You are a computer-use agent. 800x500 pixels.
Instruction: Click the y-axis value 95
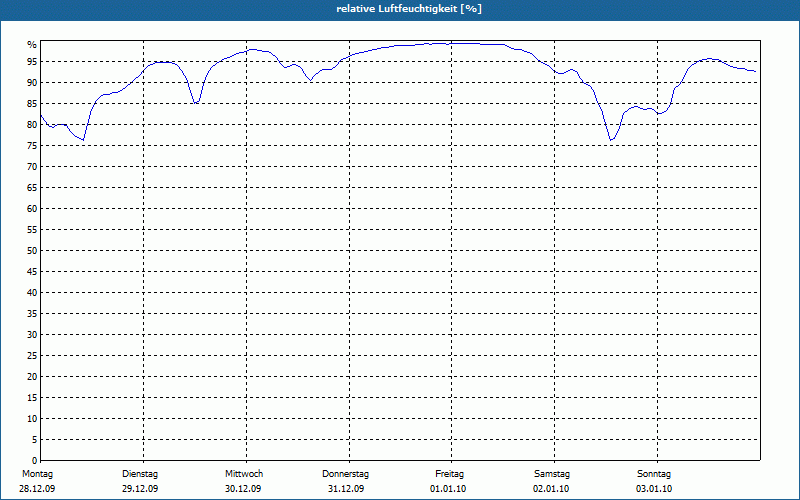coord(32,62)
